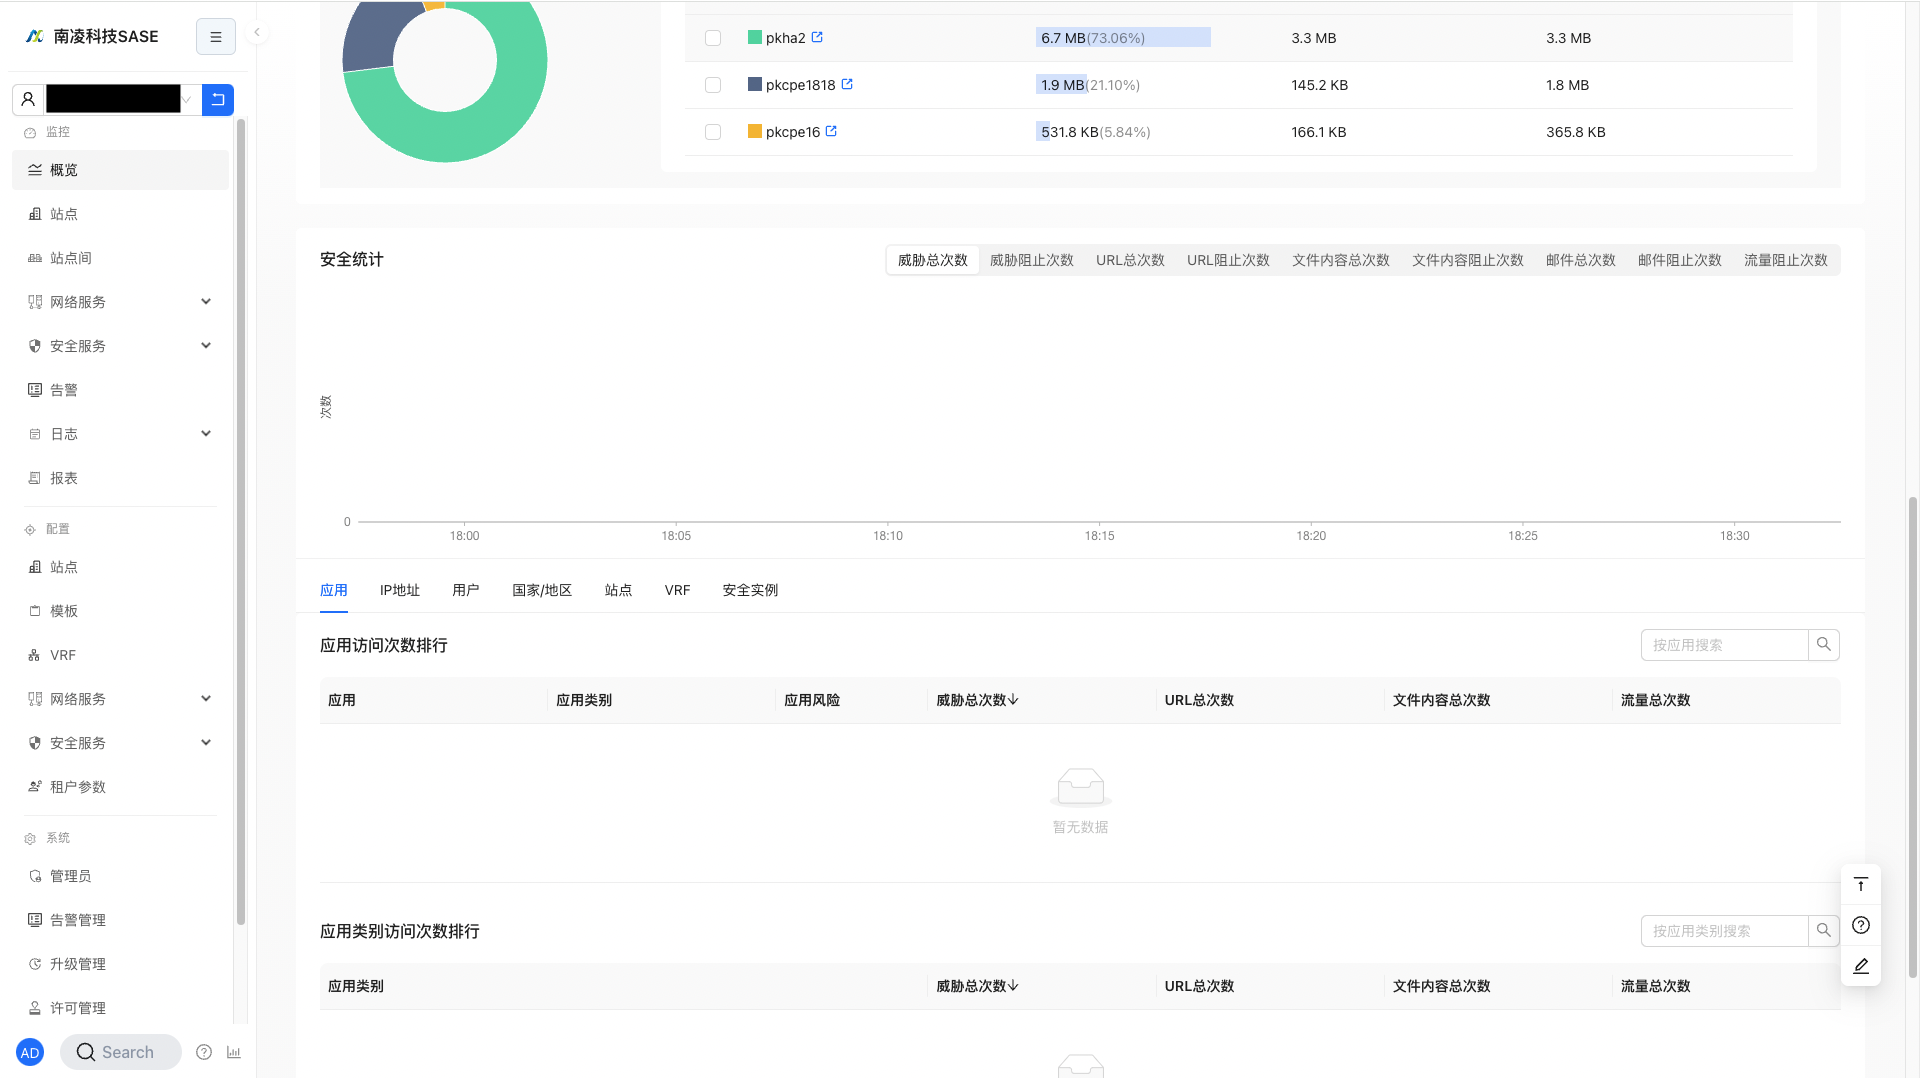Open the 管理员 administrators page
The image size is (1920, 1078).
pyautogui.click(x=120, y=876)
